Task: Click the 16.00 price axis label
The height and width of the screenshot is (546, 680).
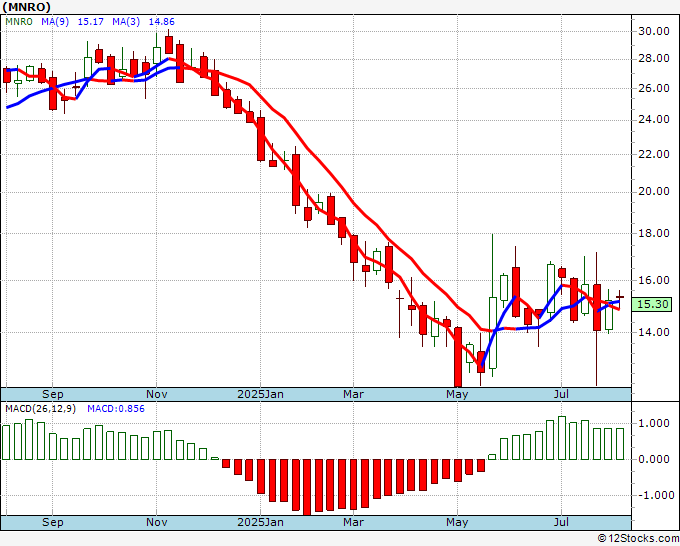Action: [x=654, y=280]
